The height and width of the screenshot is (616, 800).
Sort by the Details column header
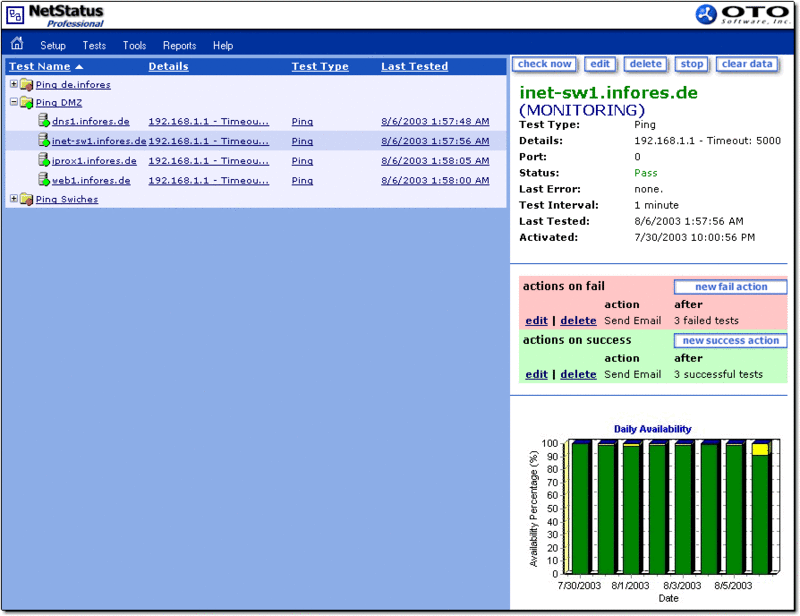(168, 66)
